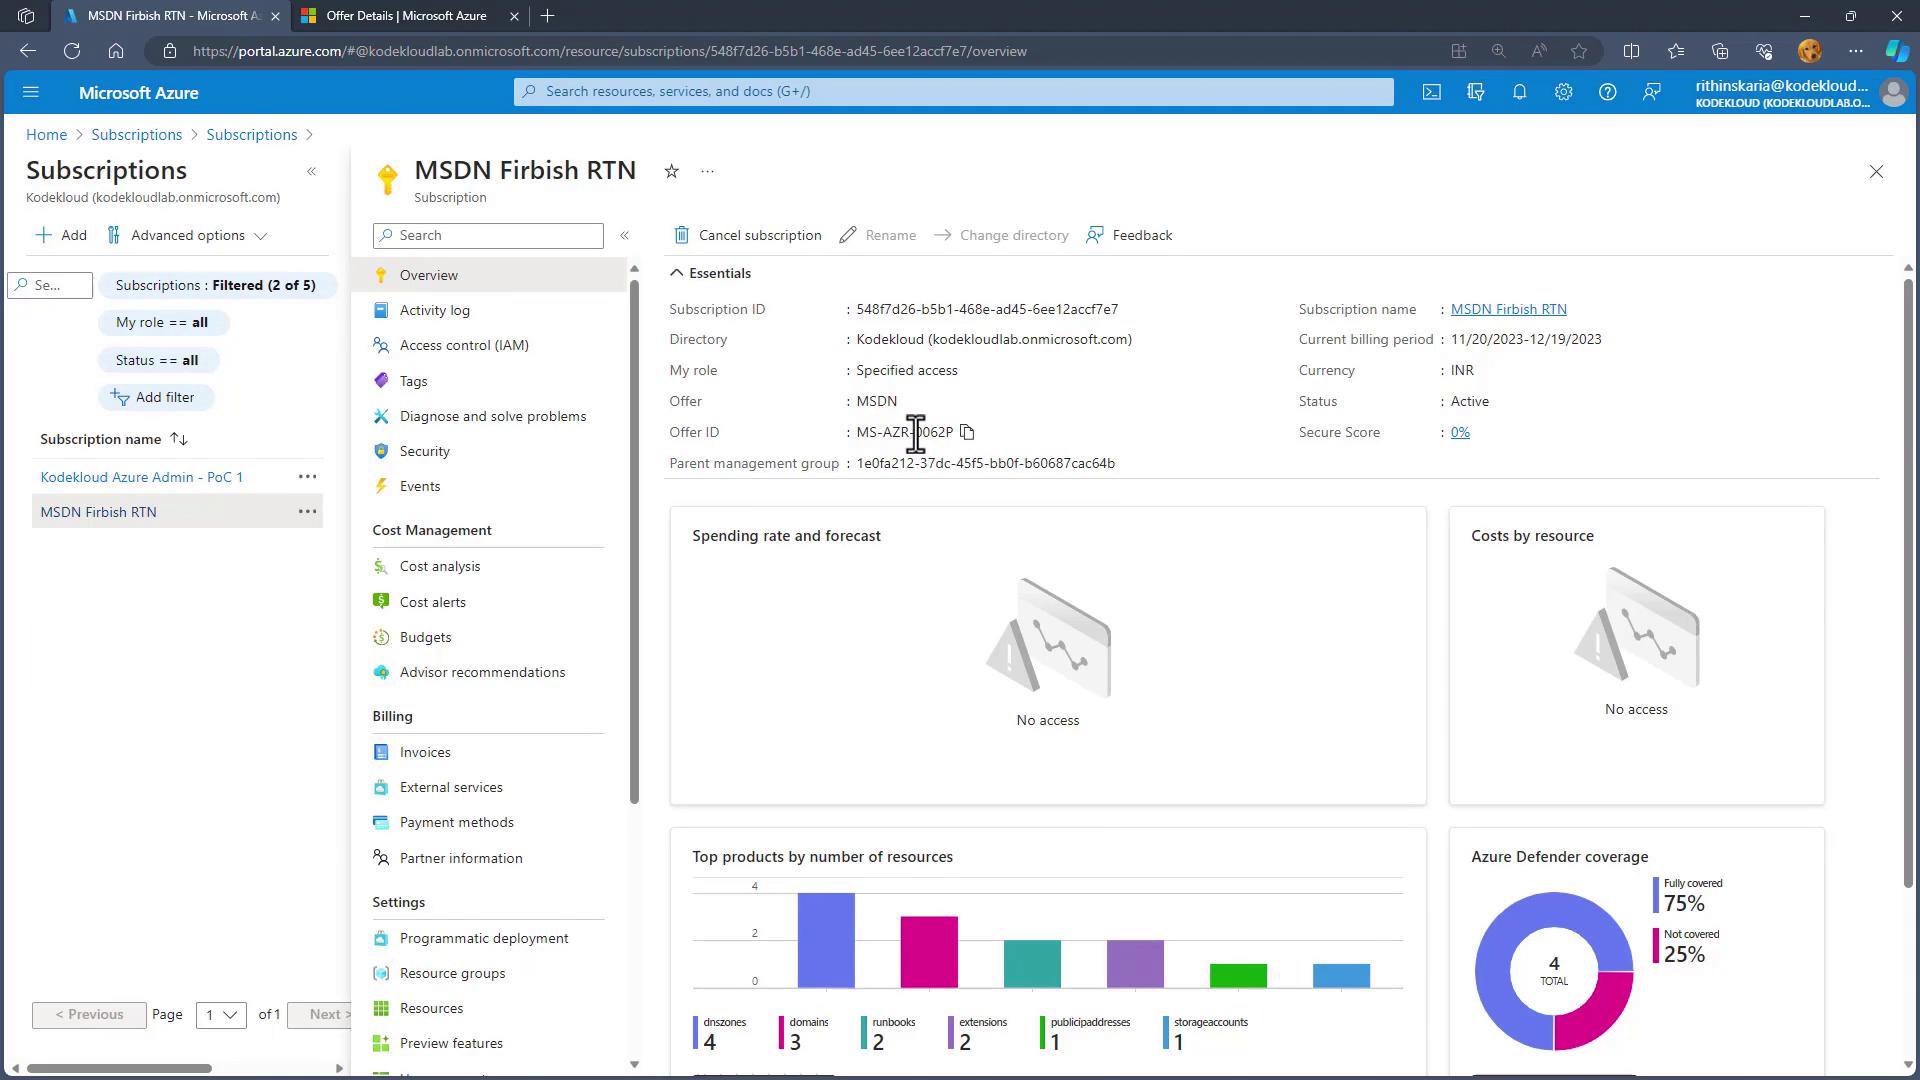Copy the Offer ID to clipboard
Viewport: 1920px width, 1080px height.
pyautogui.click(x=967, y=432)
